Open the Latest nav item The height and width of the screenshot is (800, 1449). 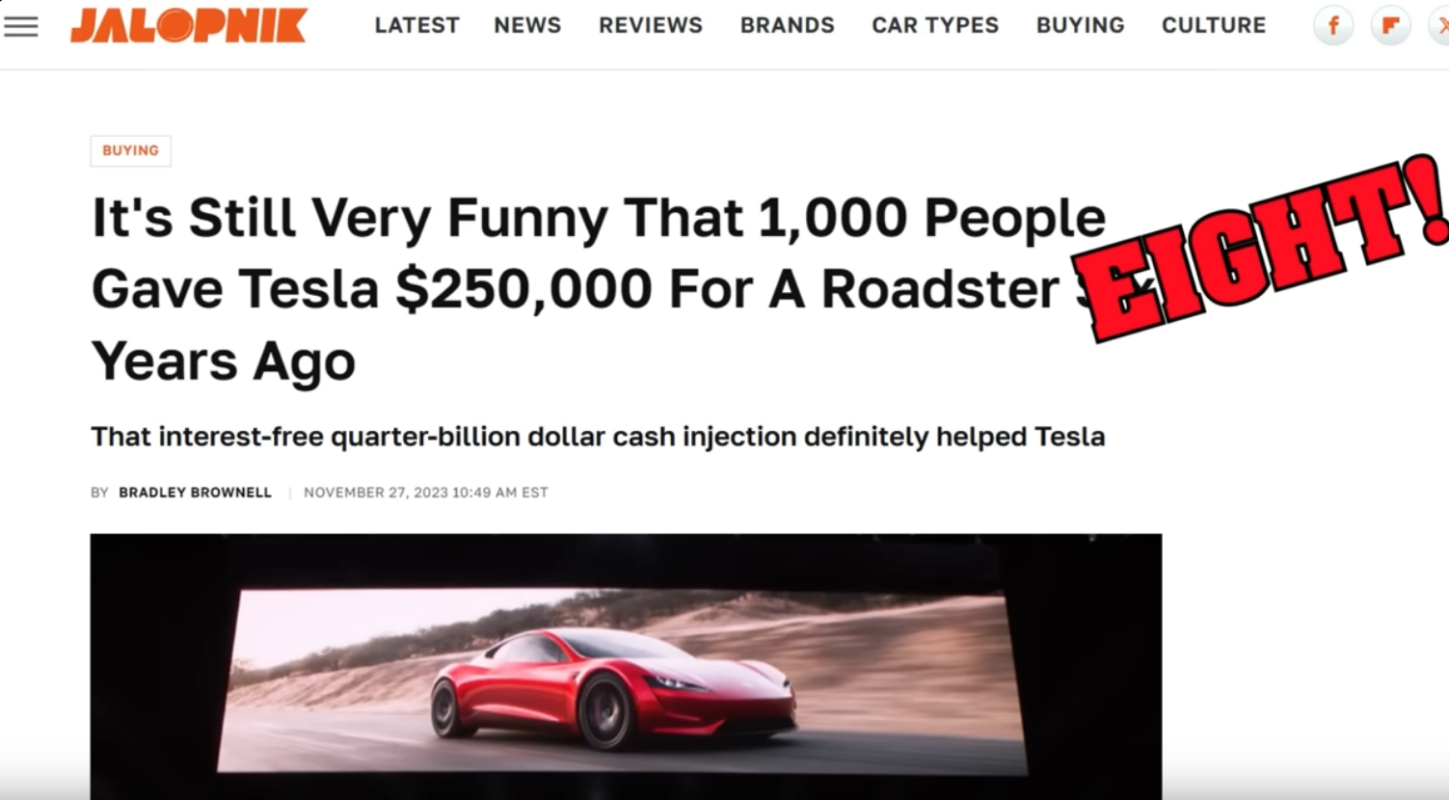tap(417, 26)
